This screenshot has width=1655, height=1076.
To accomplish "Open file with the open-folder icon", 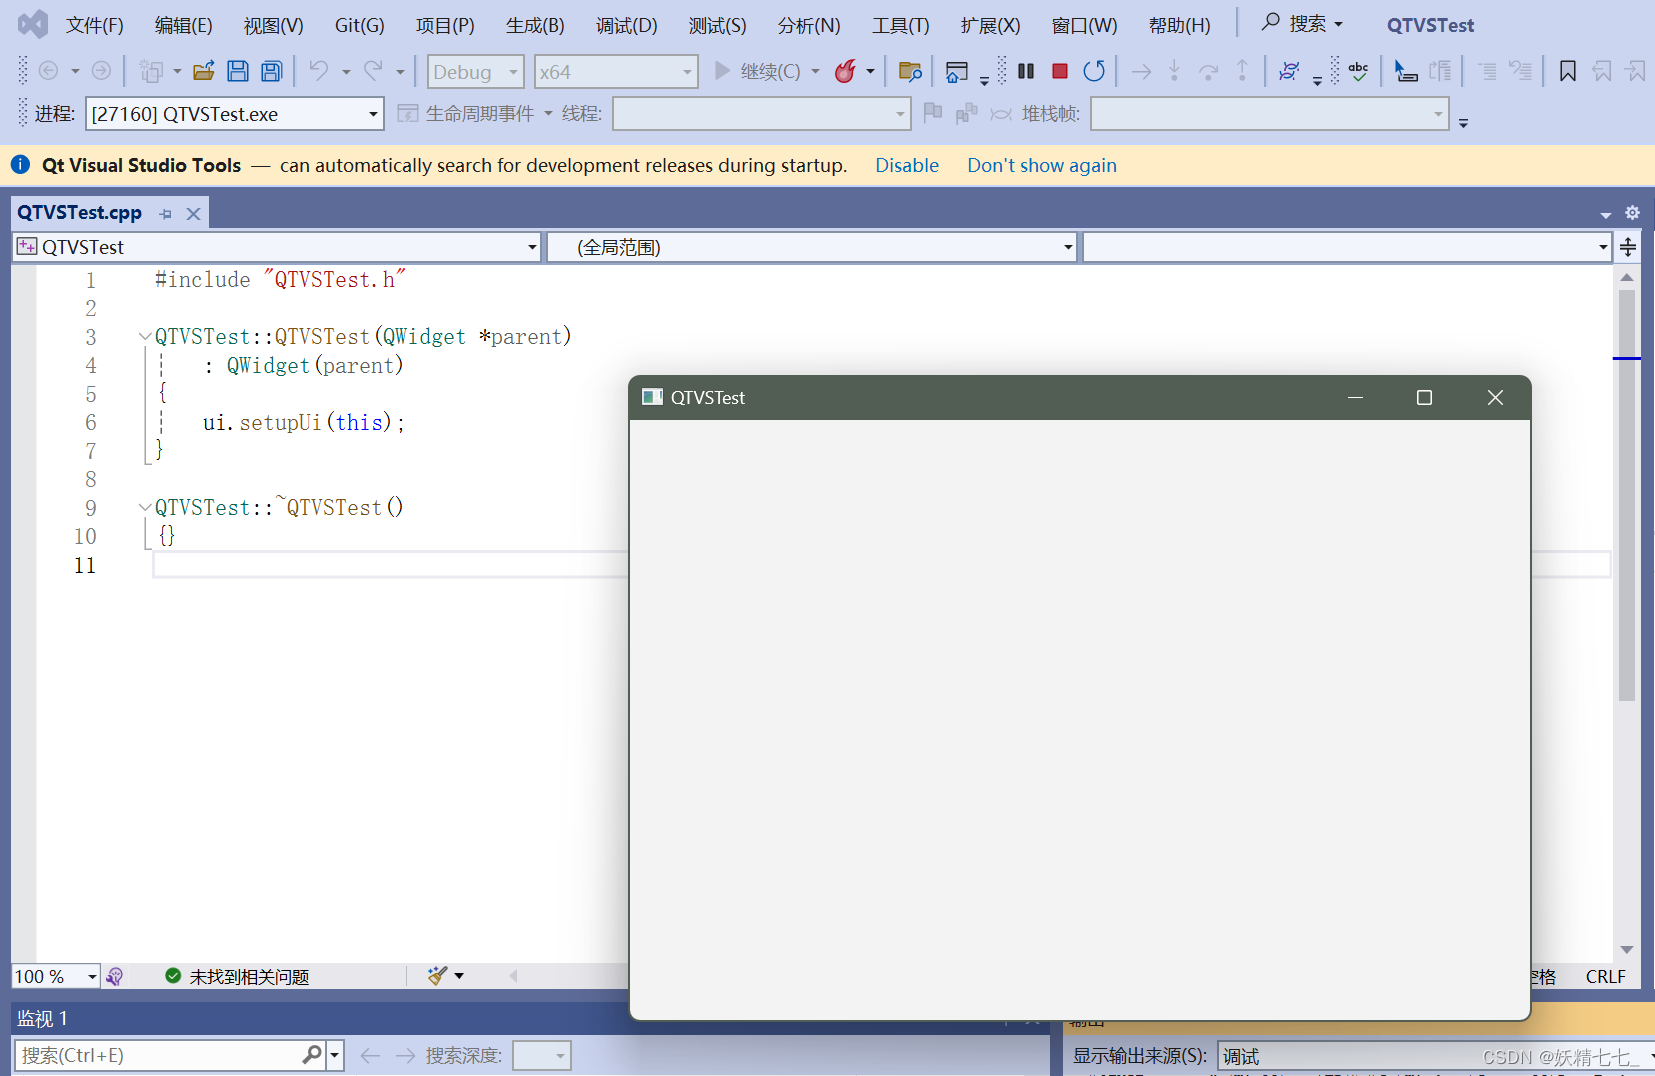I will pyautogui.click(x=204, y=71).
